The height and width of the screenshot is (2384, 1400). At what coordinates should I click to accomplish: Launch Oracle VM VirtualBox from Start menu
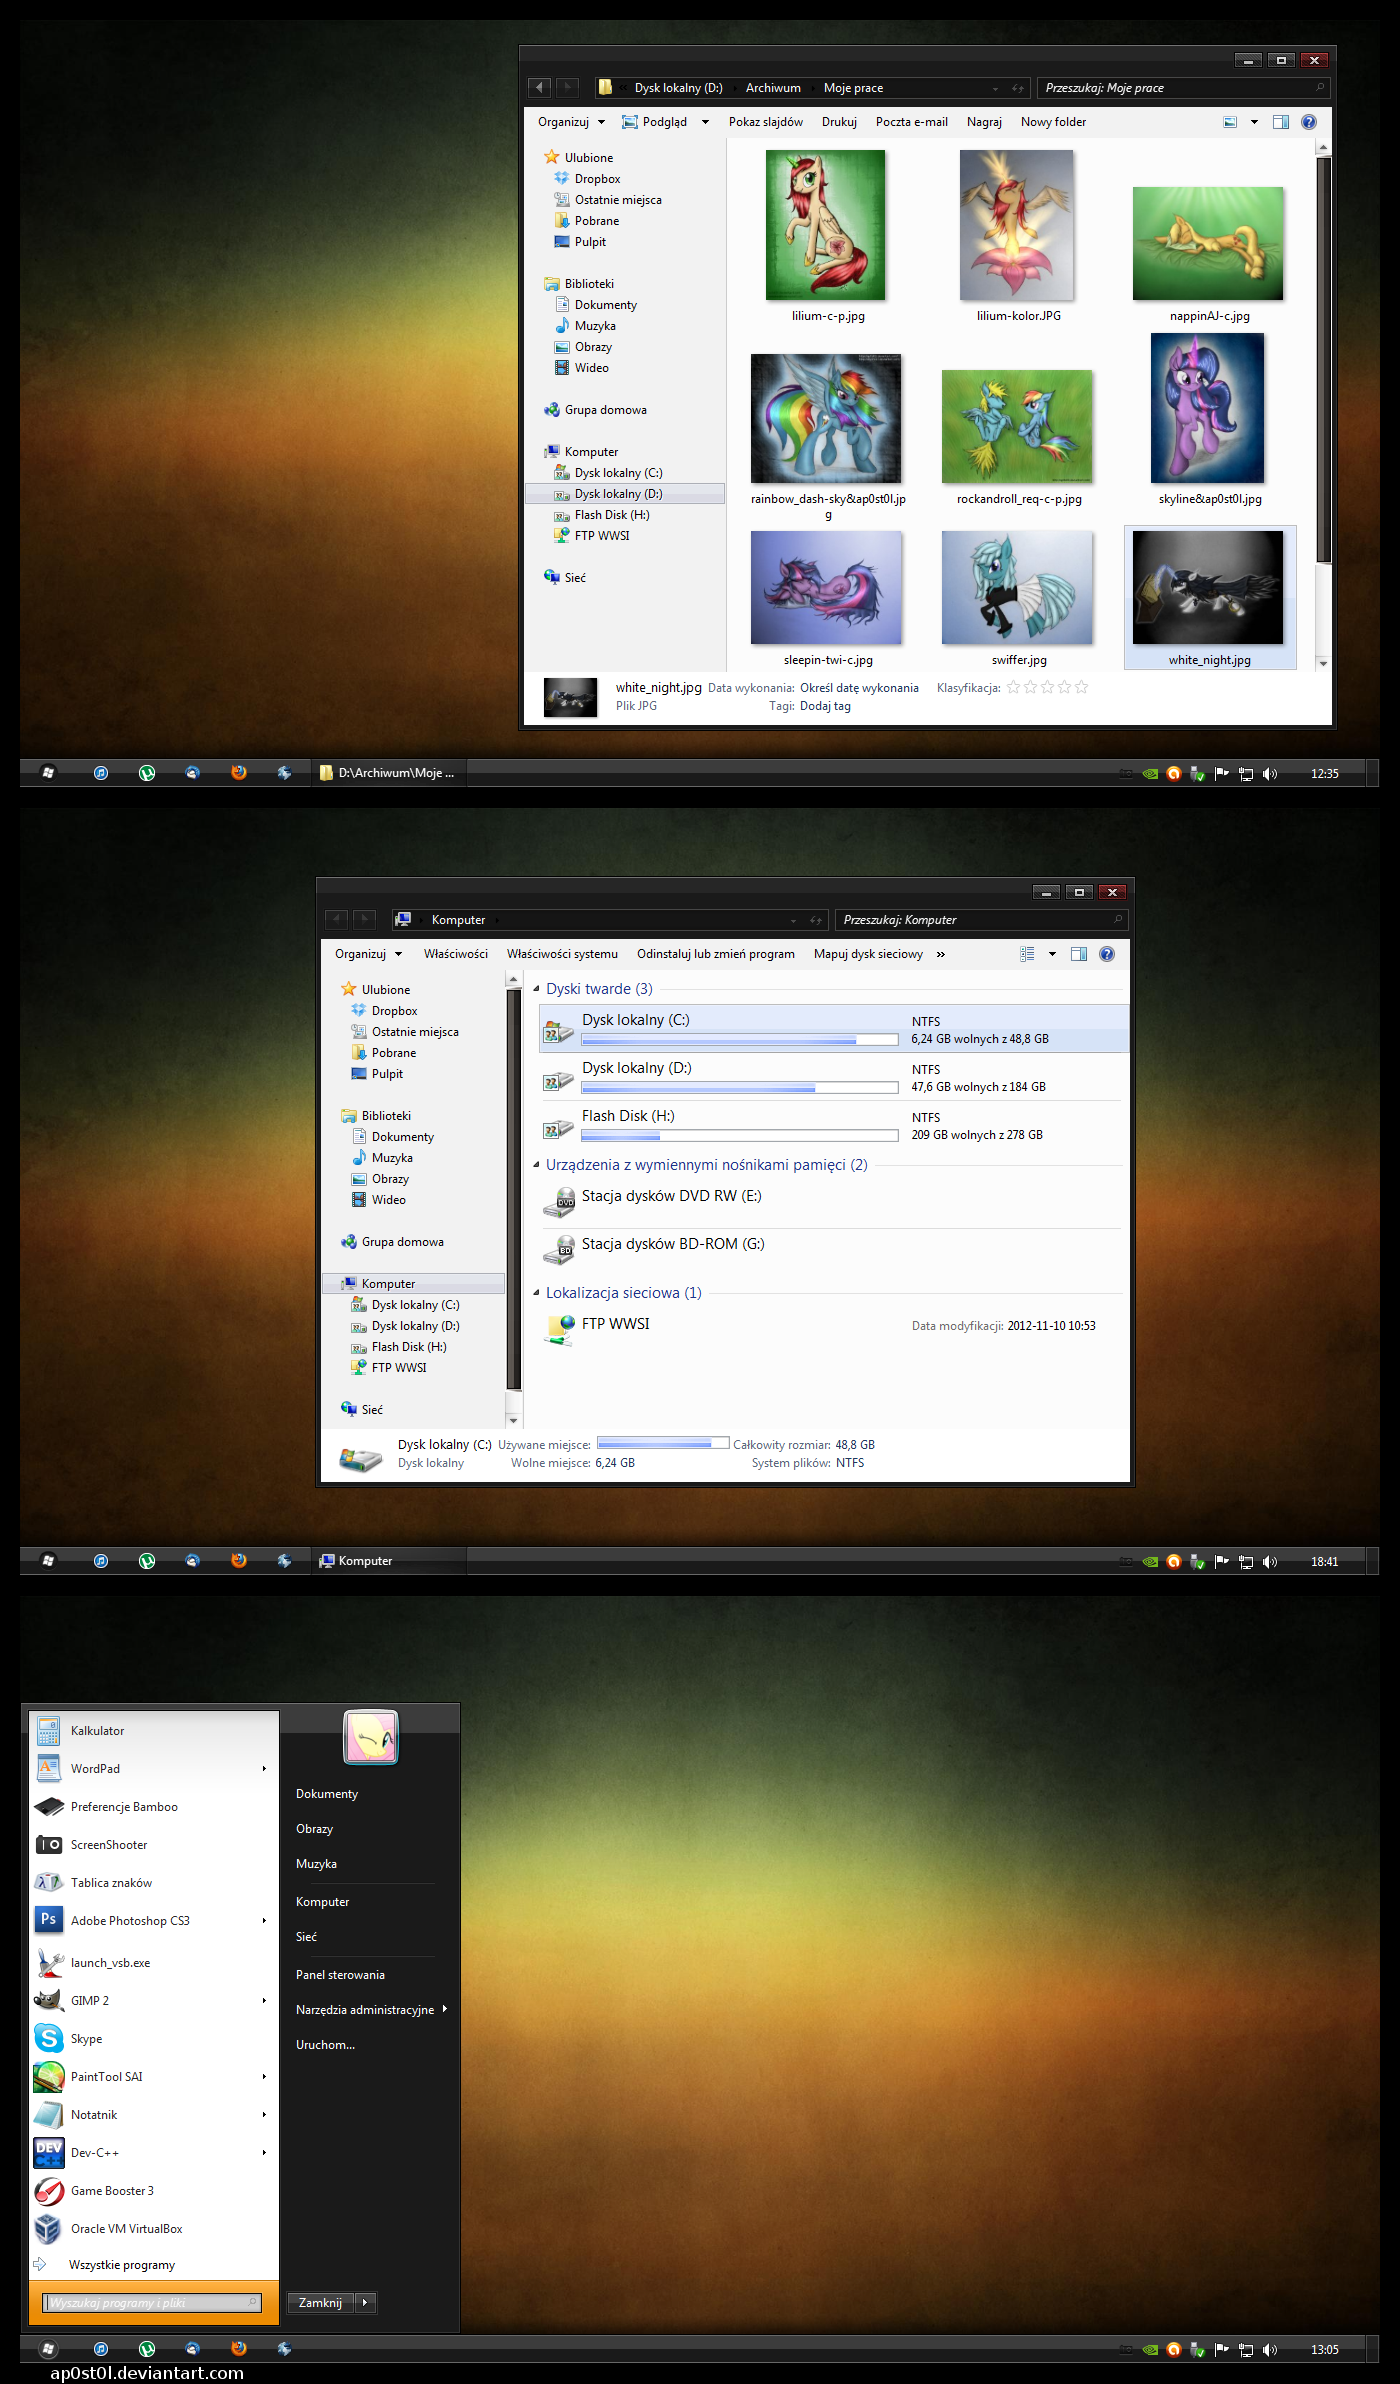pyautogui.click(x=153, y=2229)
